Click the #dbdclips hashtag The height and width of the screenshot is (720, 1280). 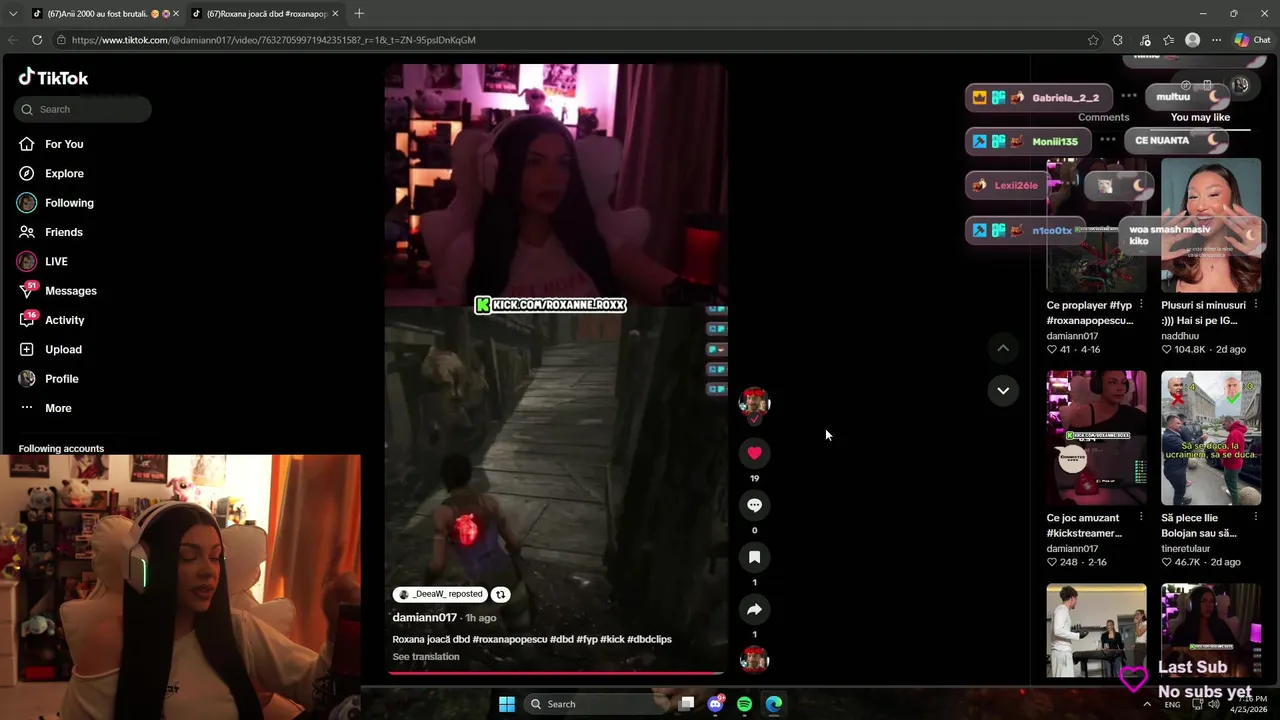[649, 640]
